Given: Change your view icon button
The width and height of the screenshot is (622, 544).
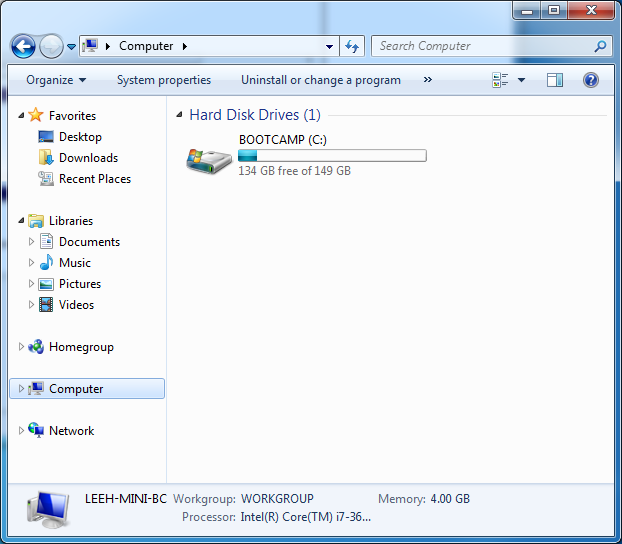Looking at the screenshot, I should coord(500,80).
